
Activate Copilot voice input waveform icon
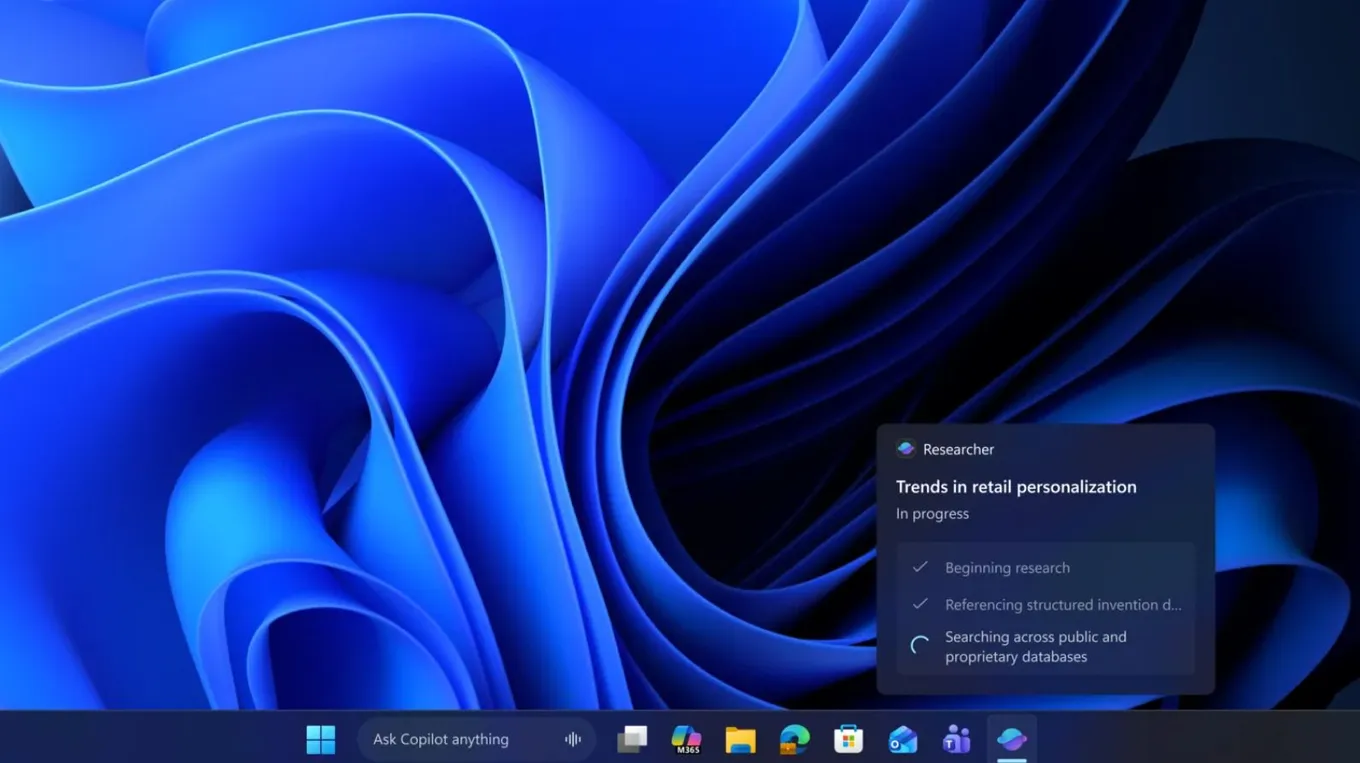click(x=573, y=739)
